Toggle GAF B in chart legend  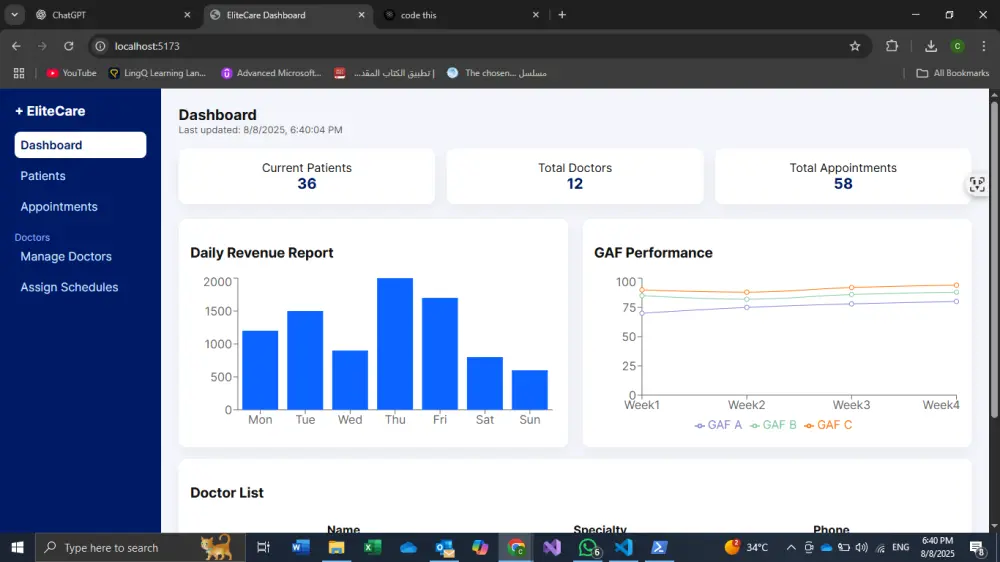click(773, 425)
